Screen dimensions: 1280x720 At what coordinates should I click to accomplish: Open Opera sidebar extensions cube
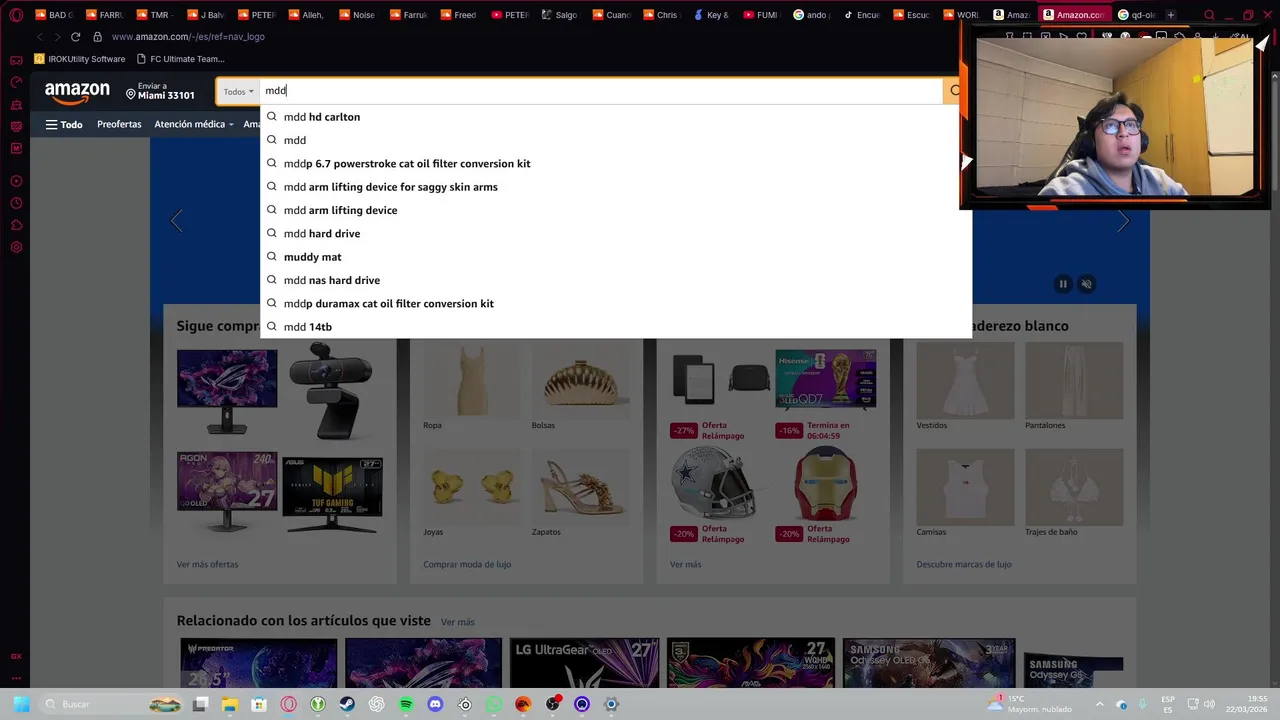pyautogui.click(x=16, y=225)
